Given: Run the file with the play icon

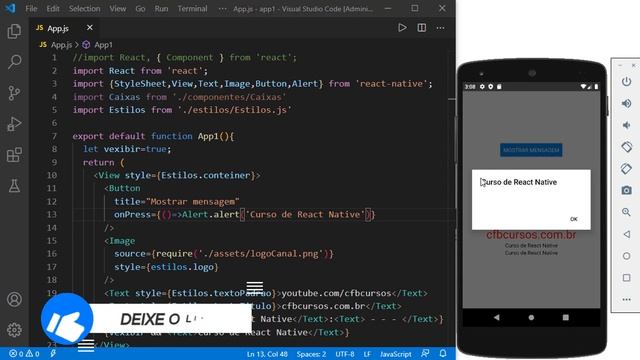Looking at the screenshot, I should coord(402,28).
